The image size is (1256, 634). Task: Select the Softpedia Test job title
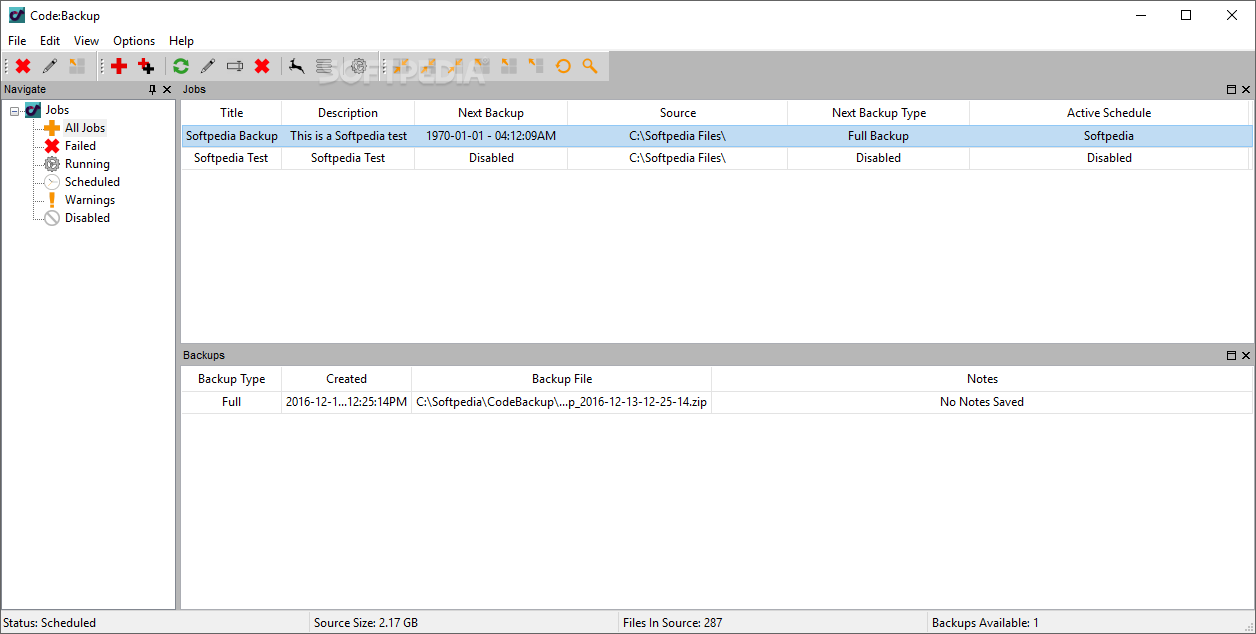click(x=231, y=158)
